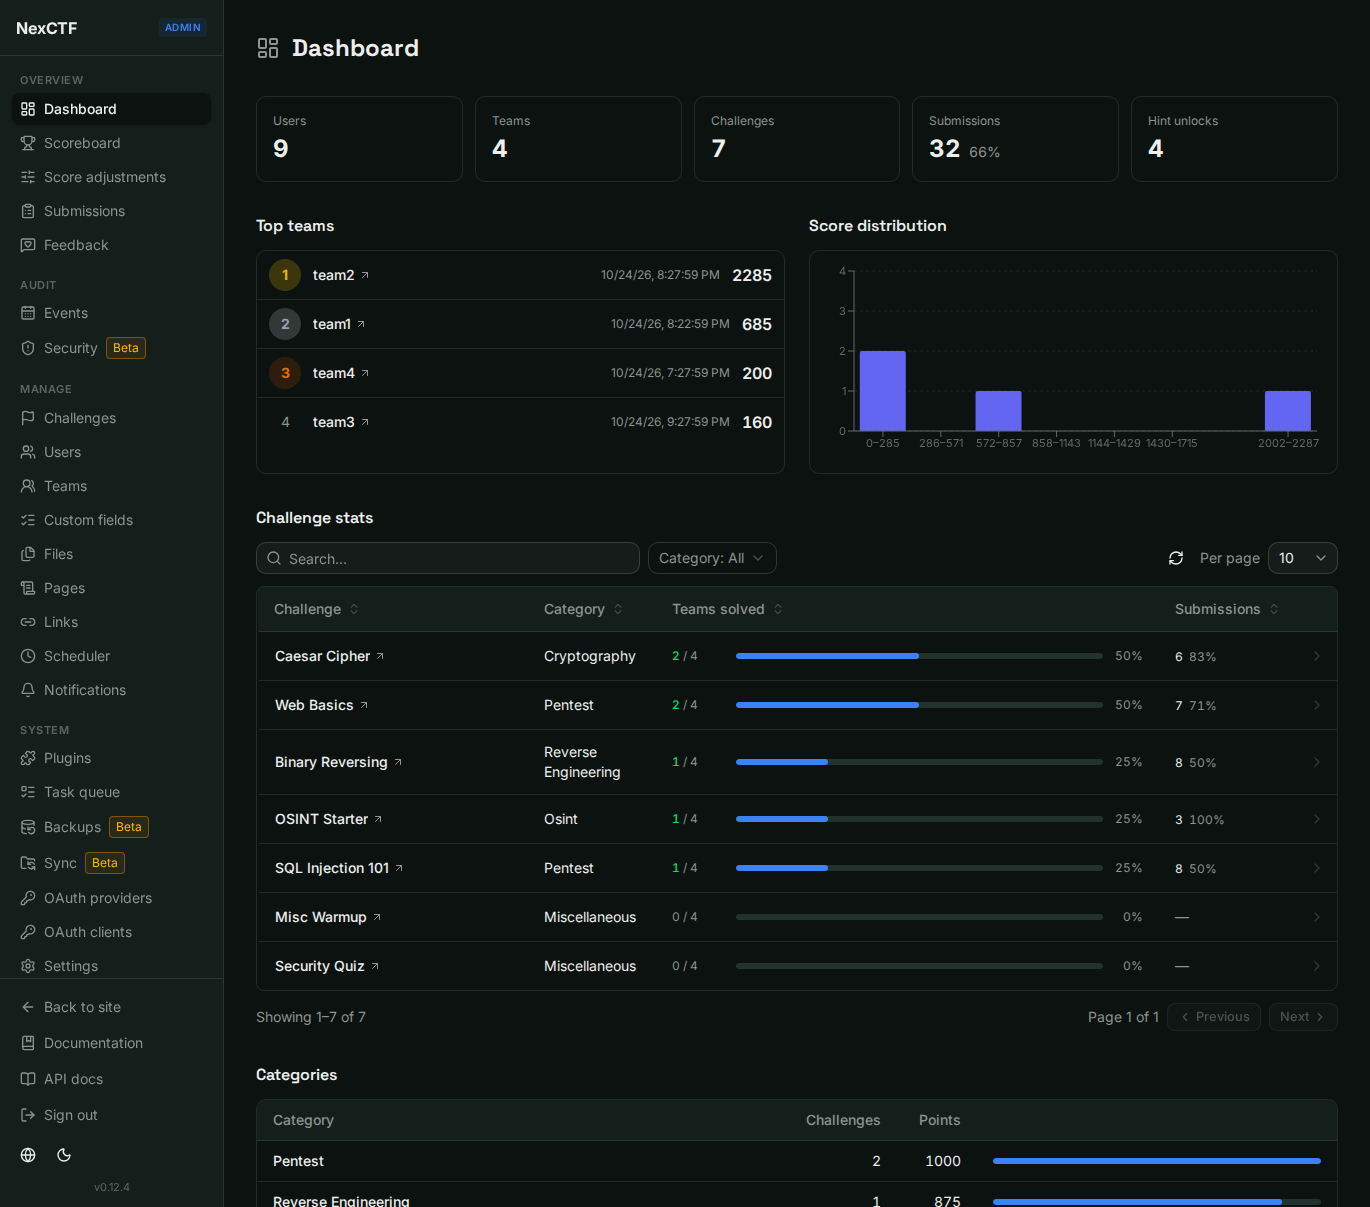This screenshot has width=1370, height=1207.
Task: Click the external-link arrow beside team2
Action: pyautogui.click(x=365, y=275)
